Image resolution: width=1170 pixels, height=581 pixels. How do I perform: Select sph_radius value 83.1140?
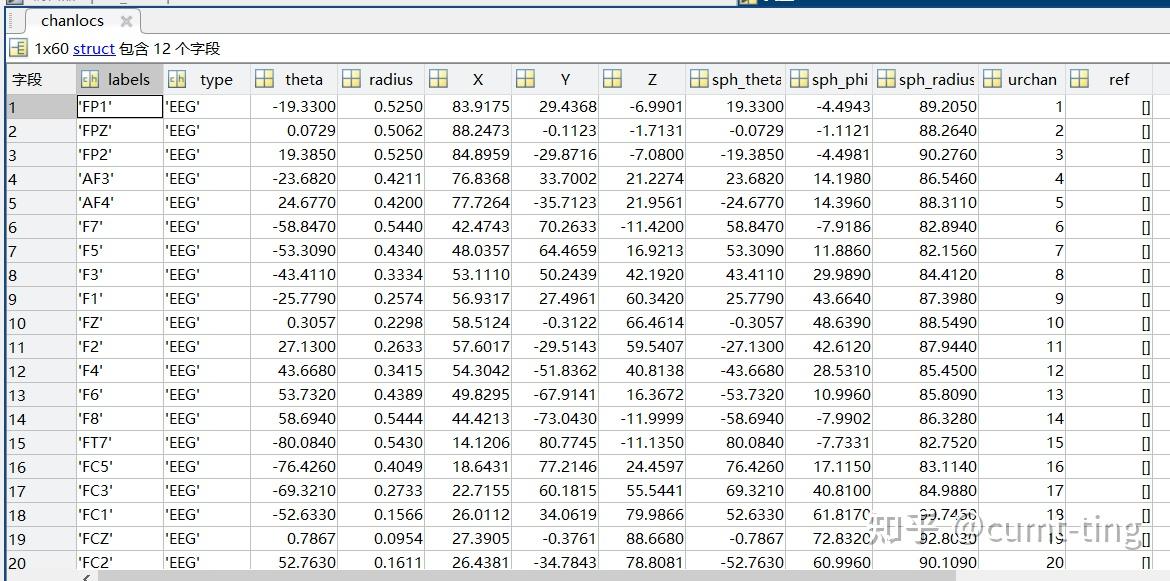point(926,467)
